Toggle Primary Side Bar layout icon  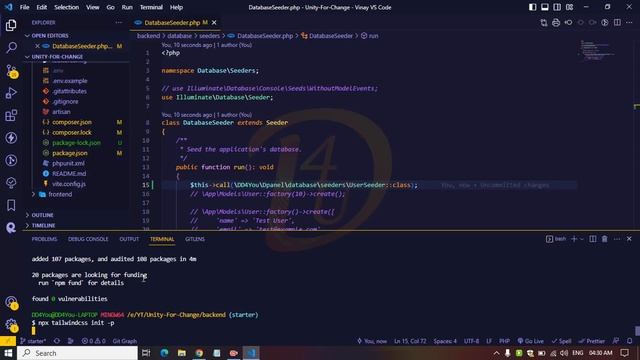coord(532,7)
